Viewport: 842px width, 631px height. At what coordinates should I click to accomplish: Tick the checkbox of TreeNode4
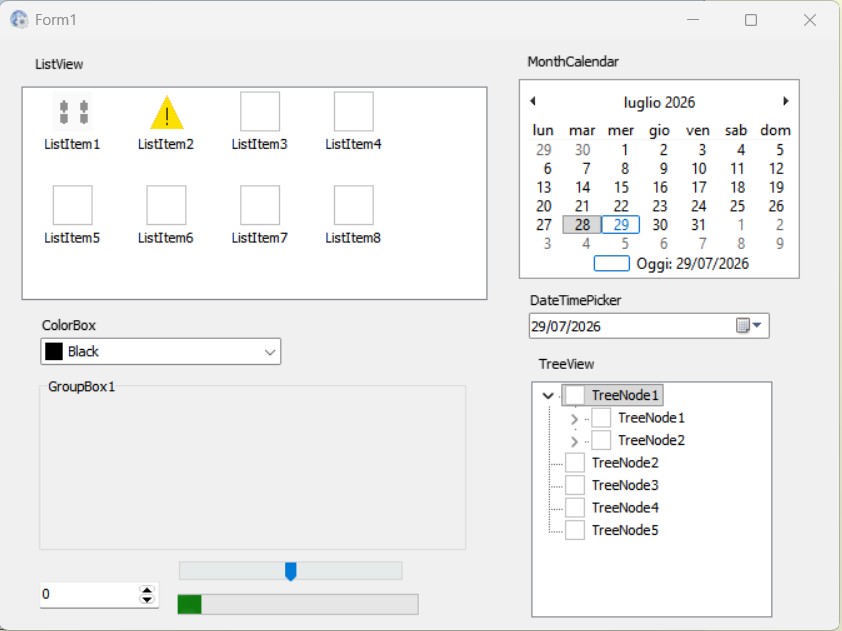(x=575, y=508)
